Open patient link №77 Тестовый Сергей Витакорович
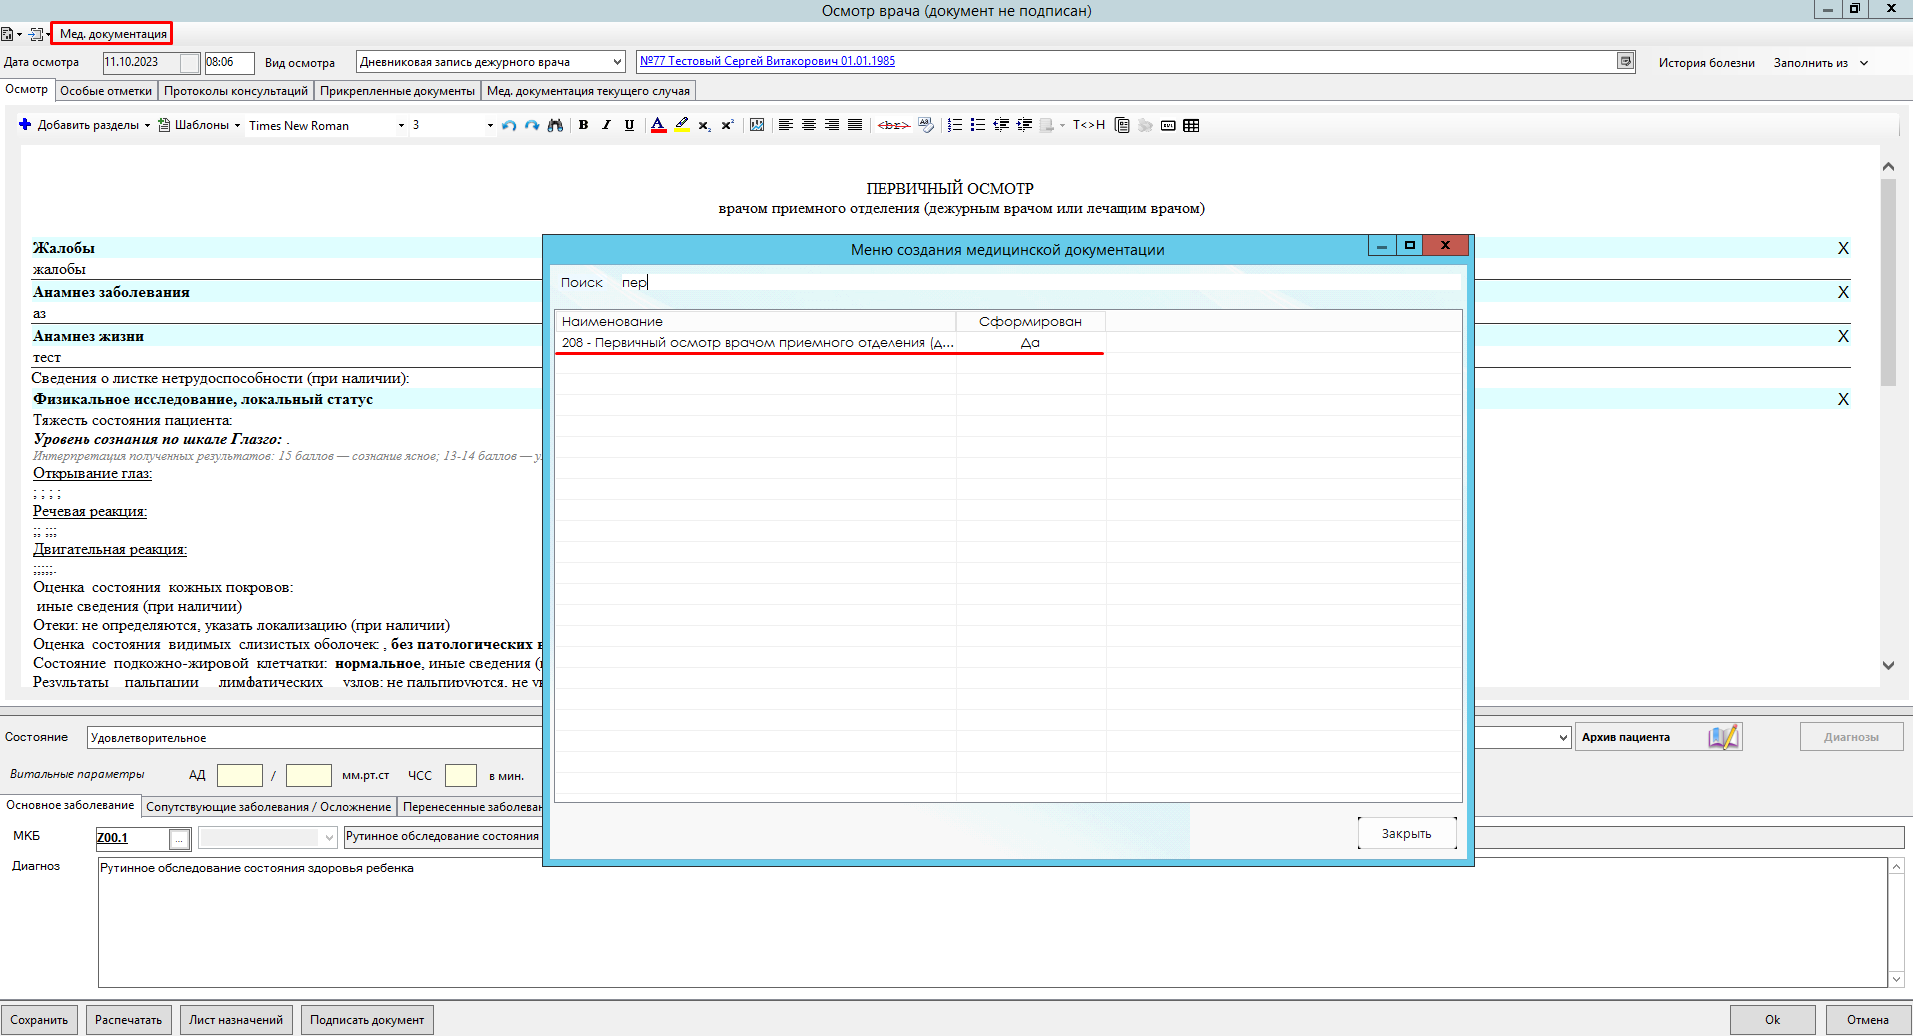Screen dimensions: 1913x1036 click(x=767, y=61)
